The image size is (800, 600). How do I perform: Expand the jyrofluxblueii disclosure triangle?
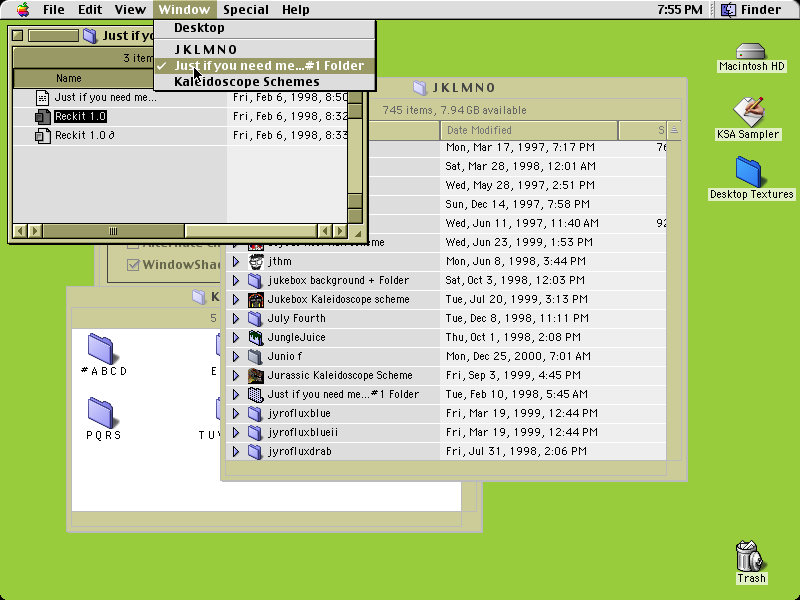point(236,433)
